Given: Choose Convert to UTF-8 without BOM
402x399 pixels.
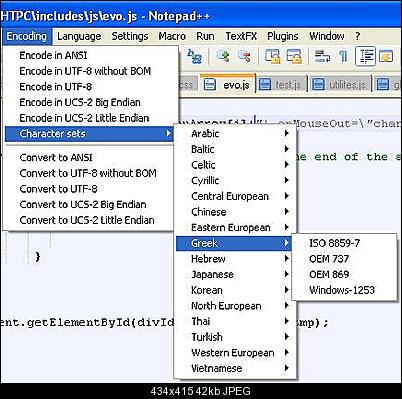Looking at the screenshot, I should coord(89,173).
